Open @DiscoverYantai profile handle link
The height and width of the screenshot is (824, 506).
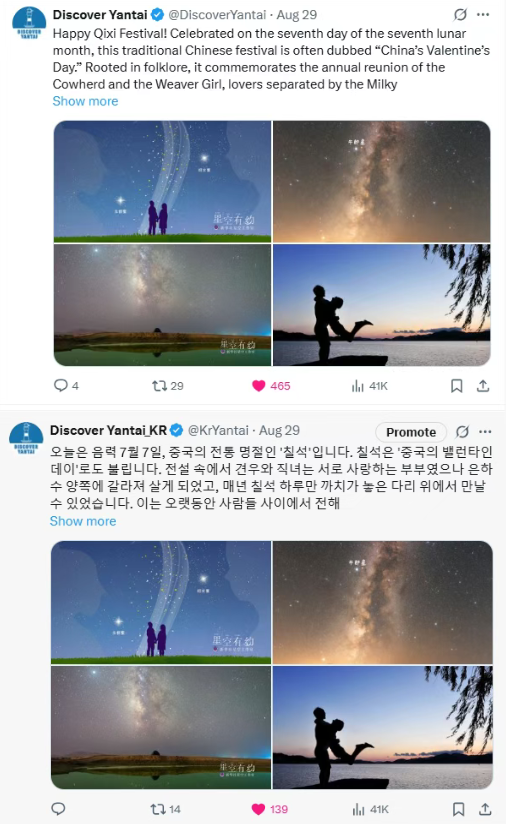pyautogui.click(x=217, y=15)
